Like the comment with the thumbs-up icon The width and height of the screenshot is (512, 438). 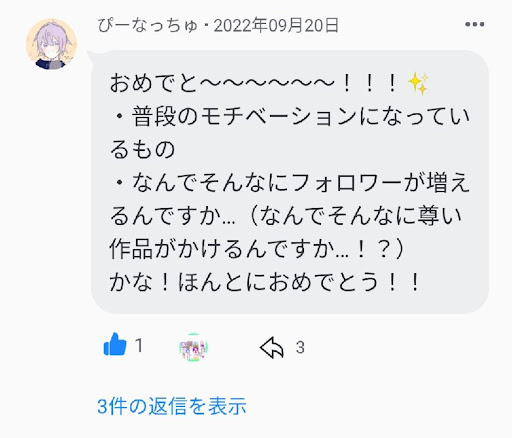[x=115, y=345]
